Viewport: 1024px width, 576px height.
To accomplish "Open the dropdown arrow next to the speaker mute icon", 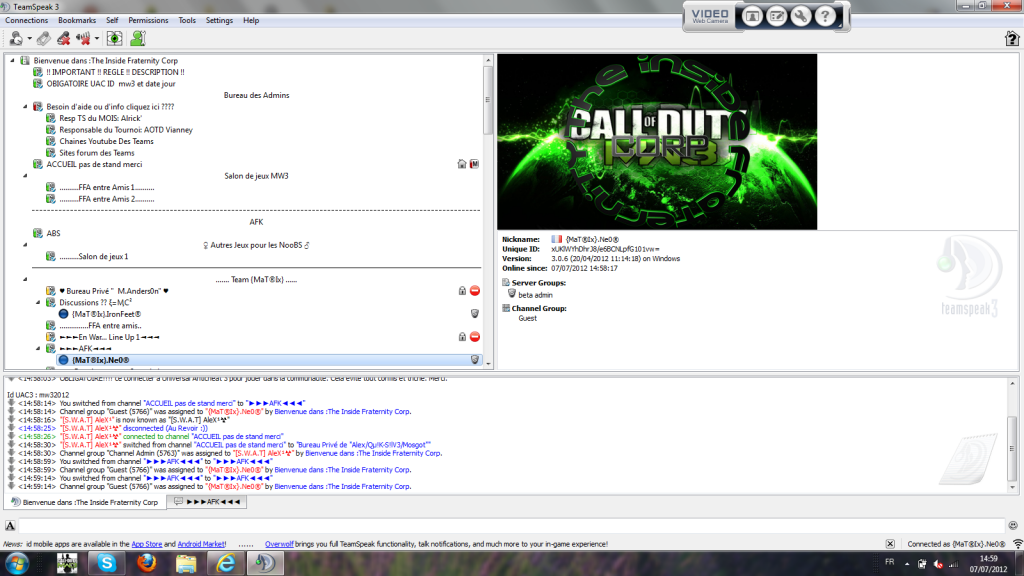I will point(97,39).
